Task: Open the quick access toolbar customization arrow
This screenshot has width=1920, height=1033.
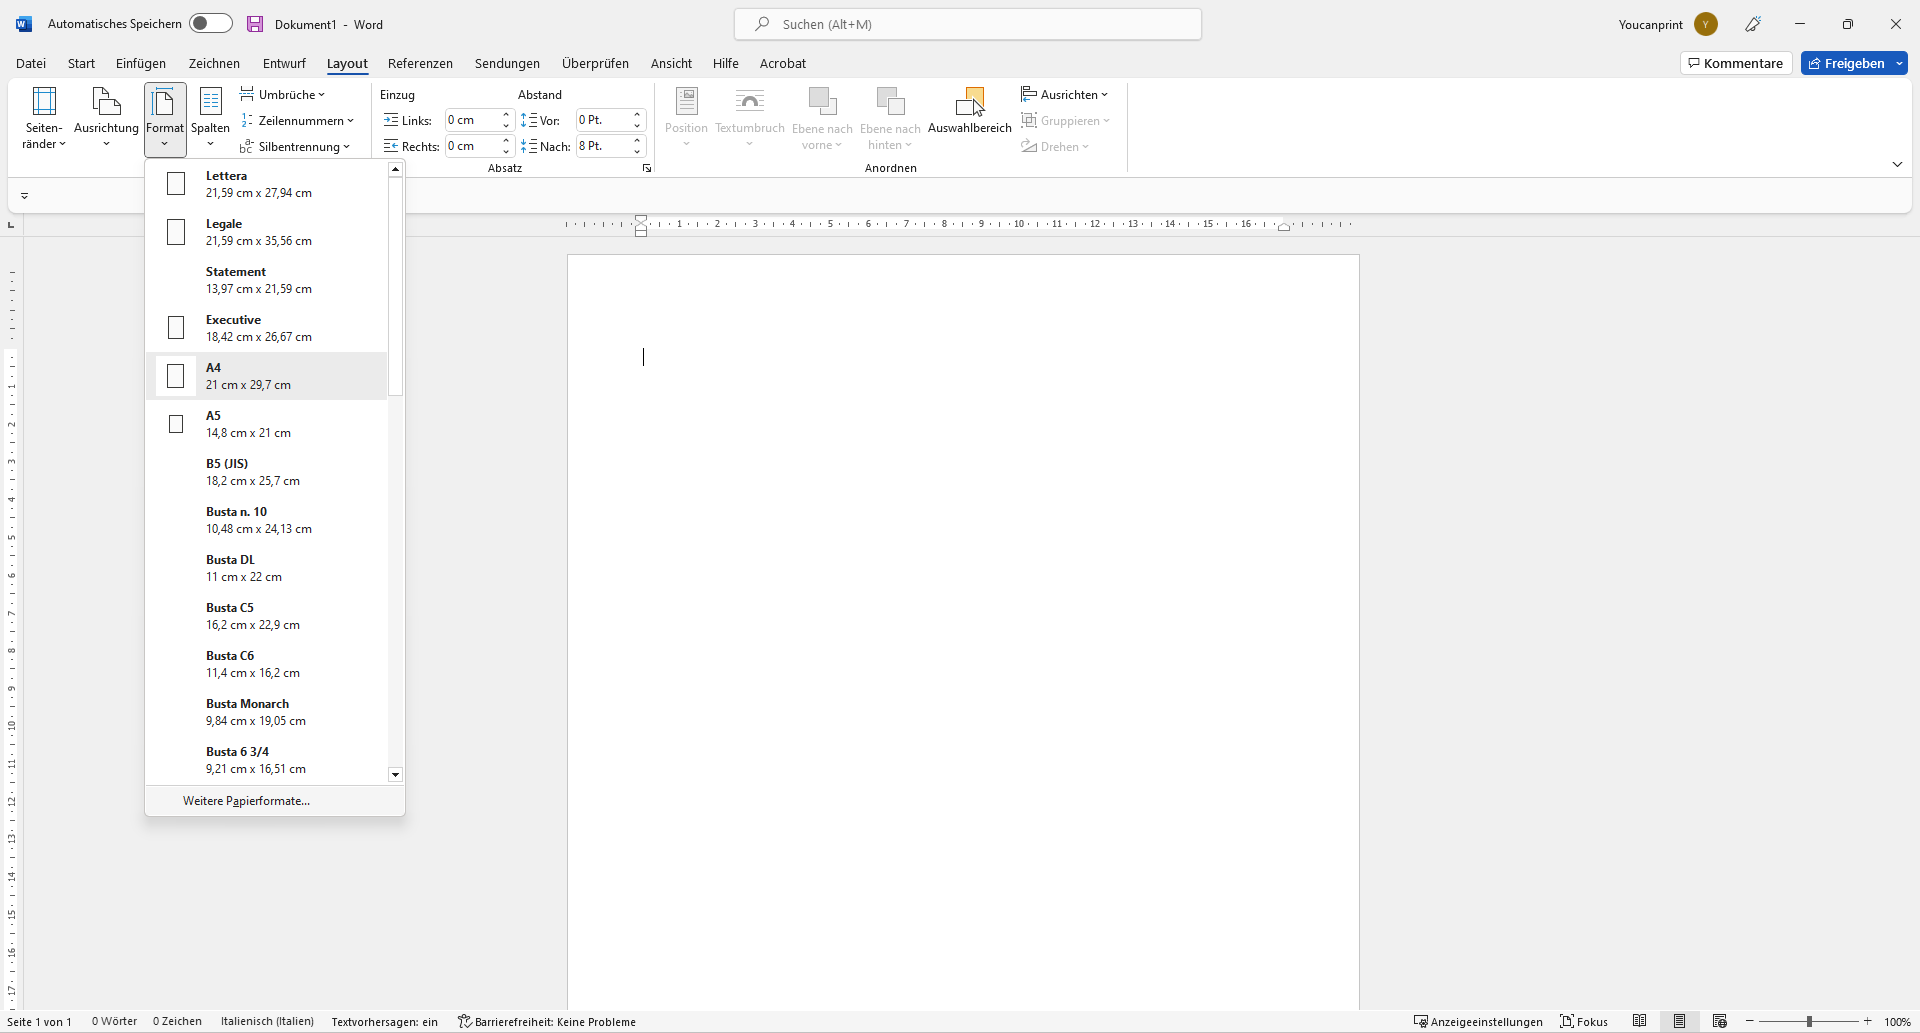Action: [x=24, y=196]
